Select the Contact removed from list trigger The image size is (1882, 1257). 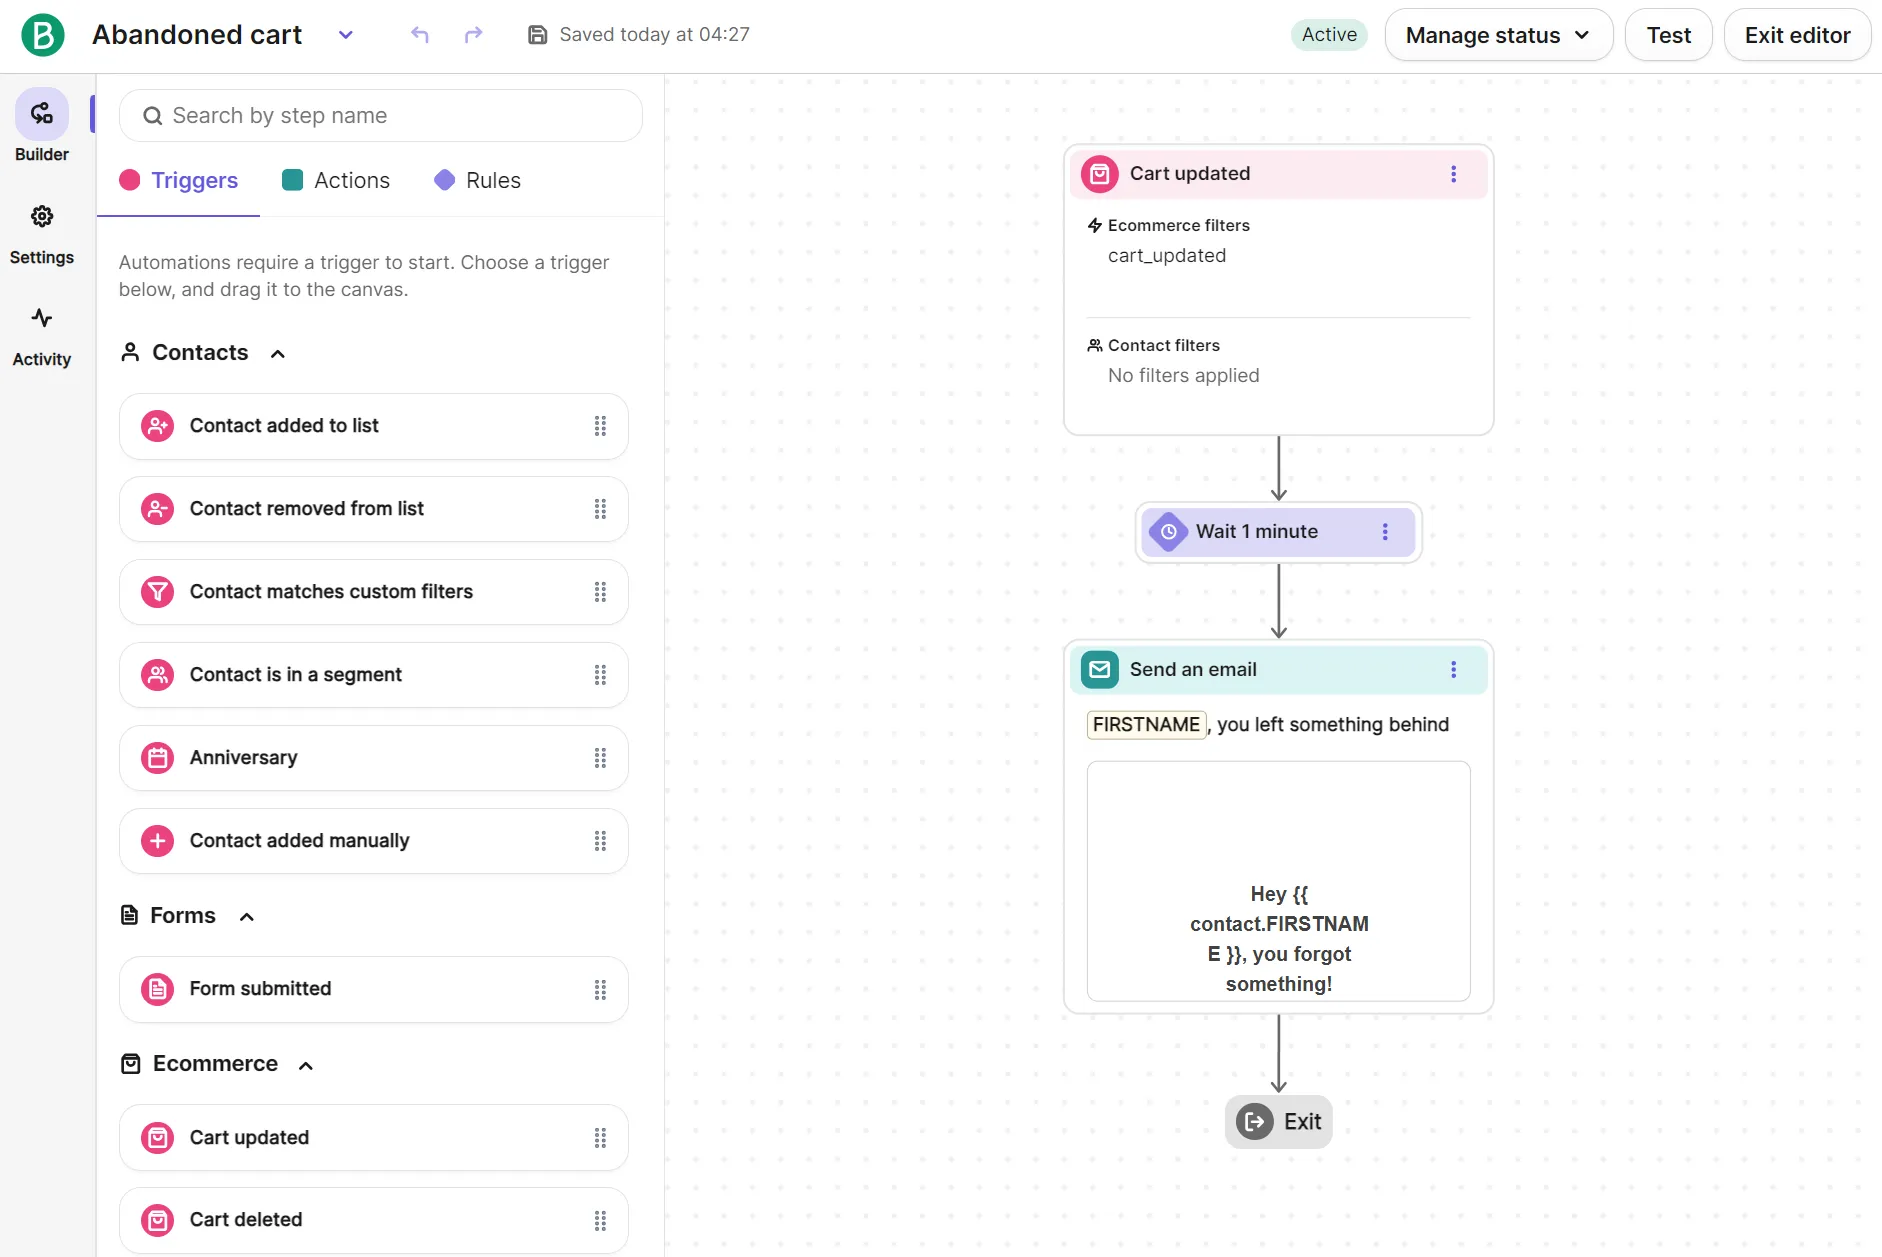pyautogui.click(x=374, y=509)
